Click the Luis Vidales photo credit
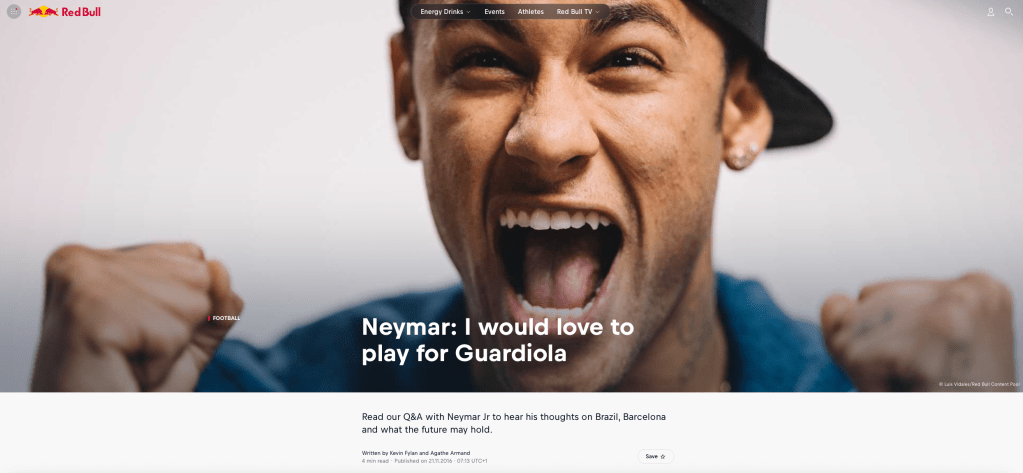 tap(979, 385)
